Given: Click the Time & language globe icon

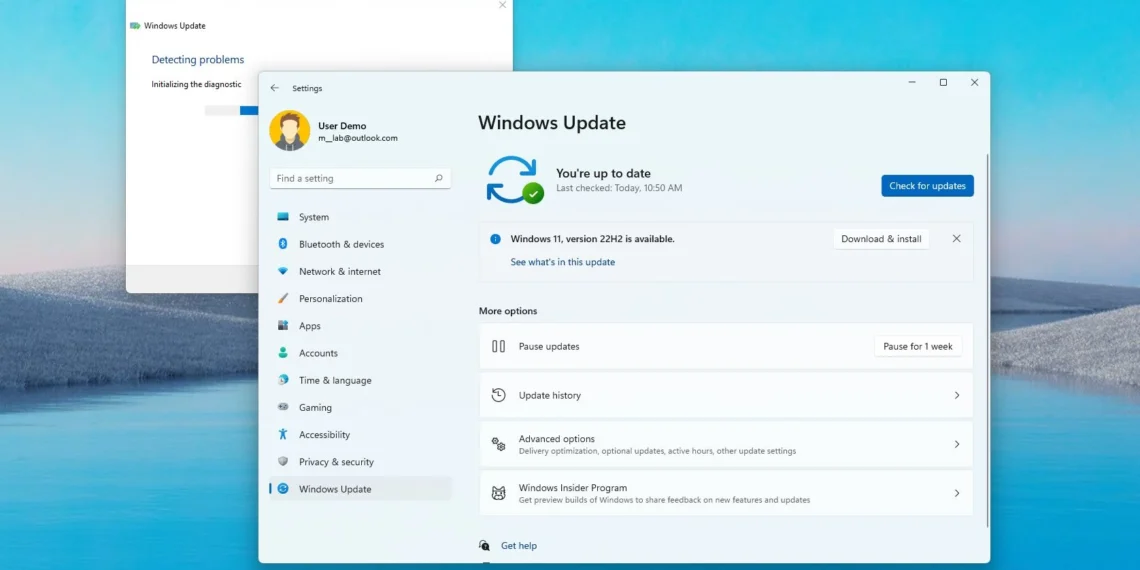Looking at the screenshot, I should pyautogui.click(x=283, y=380).
